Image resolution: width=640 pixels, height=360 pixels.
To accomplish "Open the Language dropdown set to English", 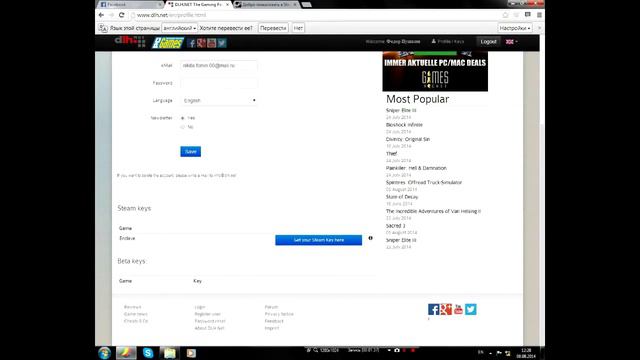I will (219, 100).
